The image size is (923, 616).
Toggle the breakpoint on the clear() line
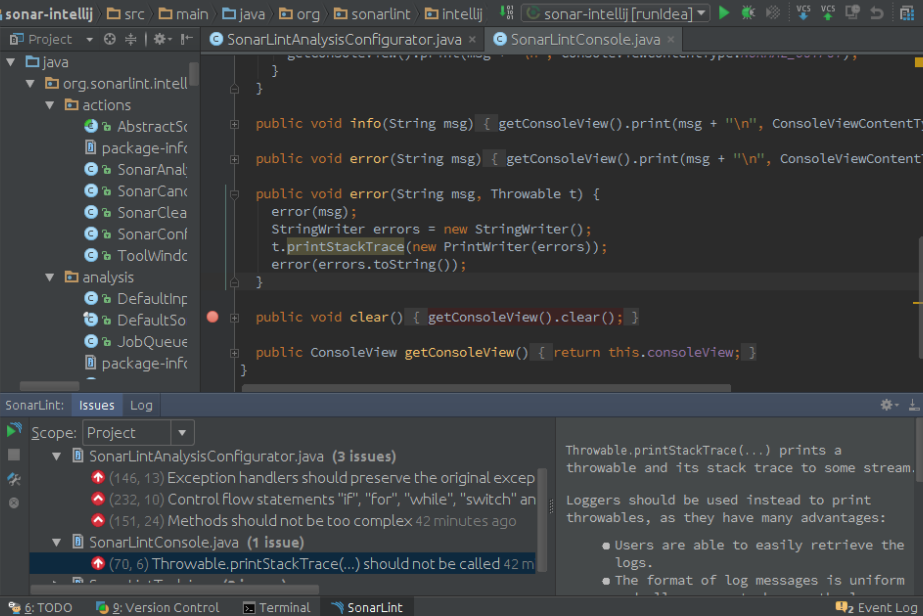pos(212,317)
